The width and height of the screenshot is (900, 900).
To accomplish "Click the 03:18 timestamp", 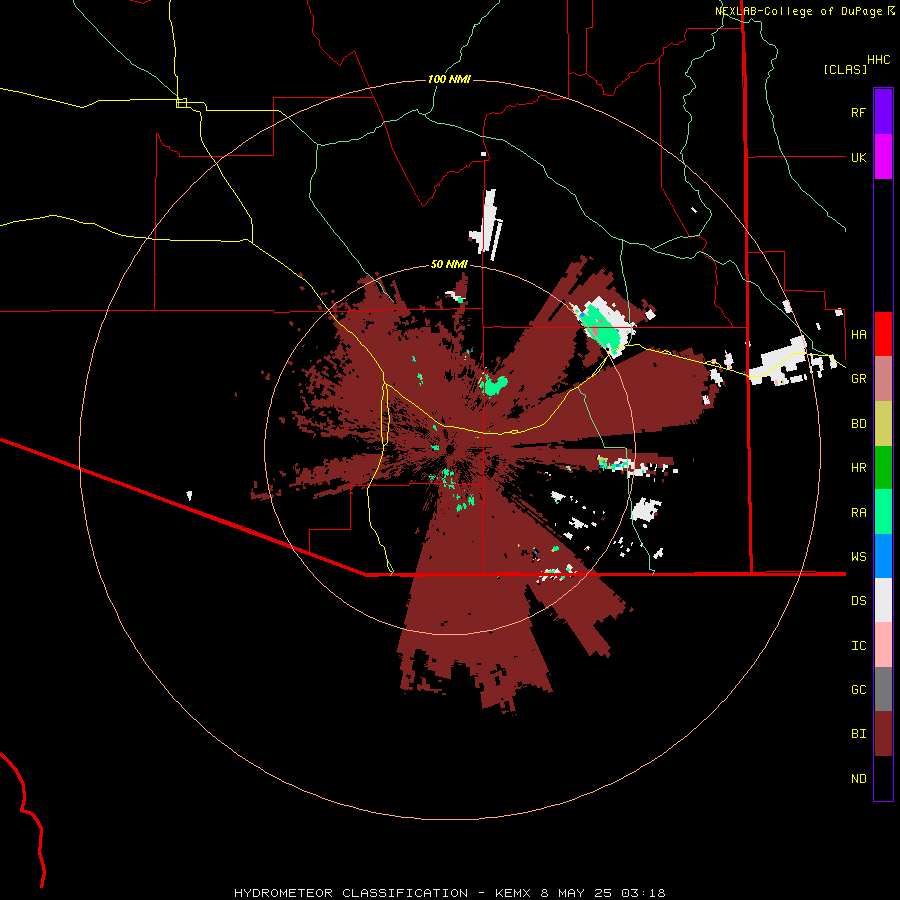I will tap(643, 893).
